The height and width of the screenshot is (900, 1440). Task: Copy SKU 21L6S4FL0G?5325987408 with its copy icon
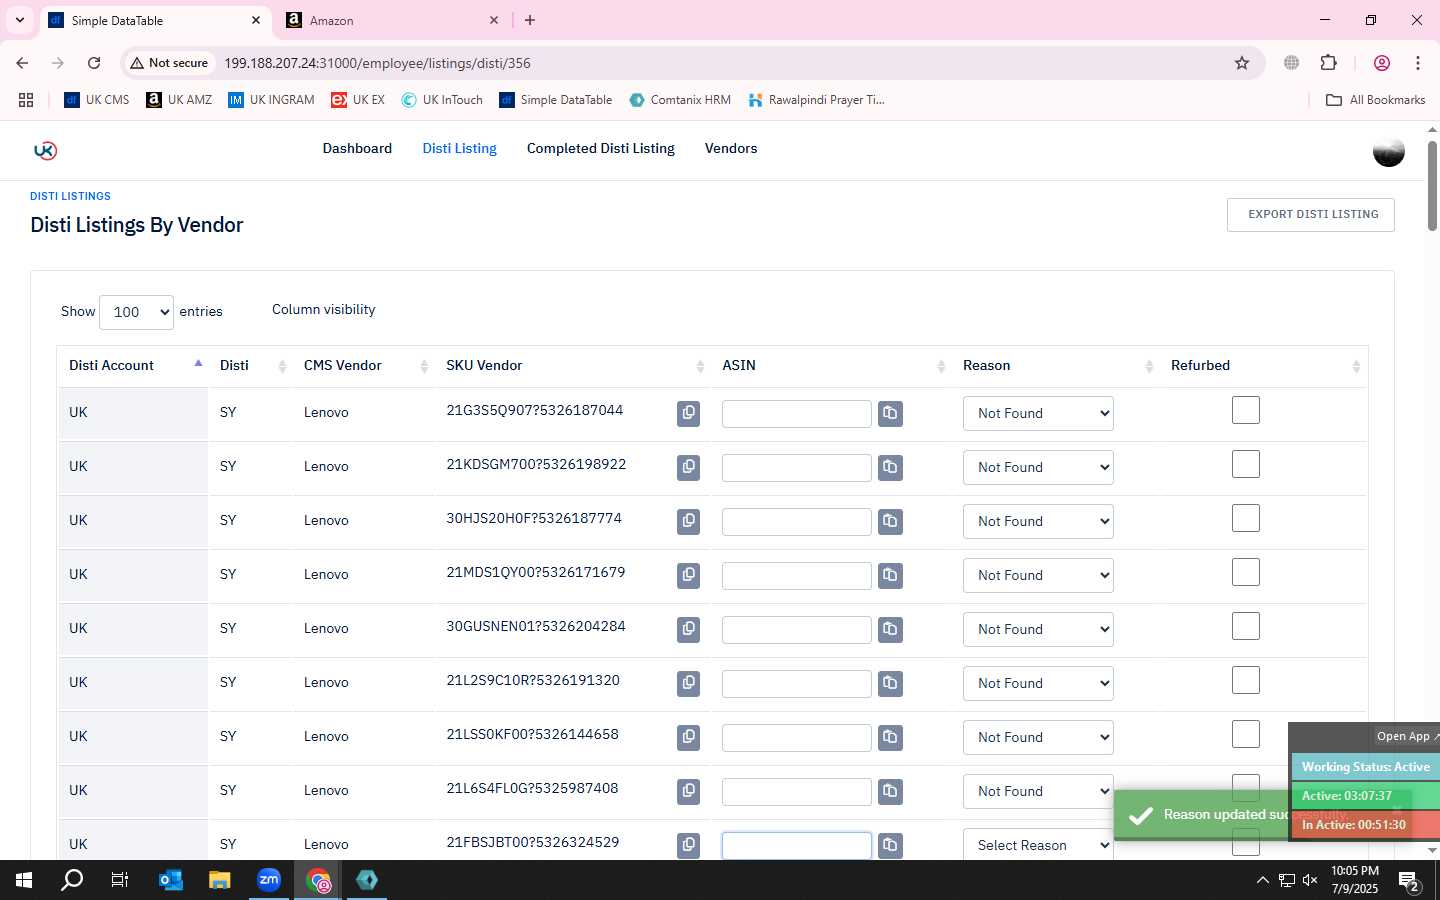tap(688, 791)
